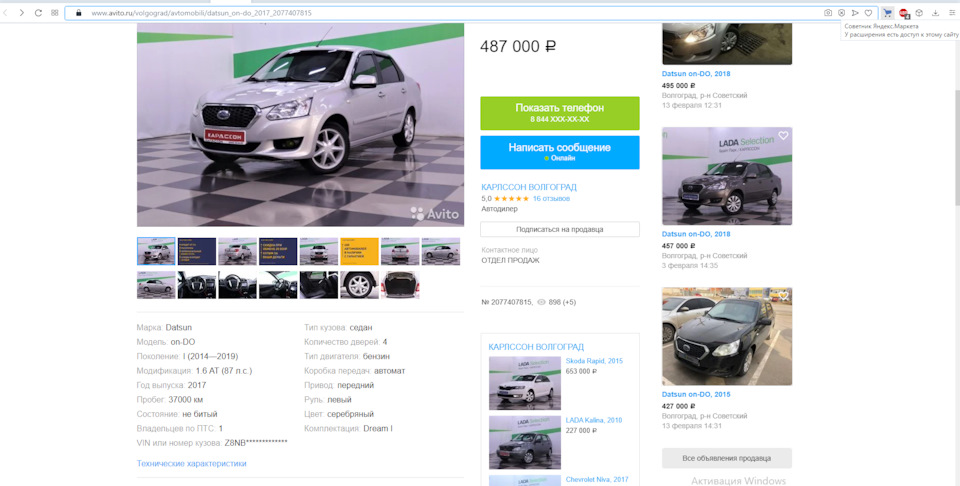The width and height of the screenshot is (960, 486).
Task: Select the open trunk gallery thumbnail
Action: coord(400,285)
